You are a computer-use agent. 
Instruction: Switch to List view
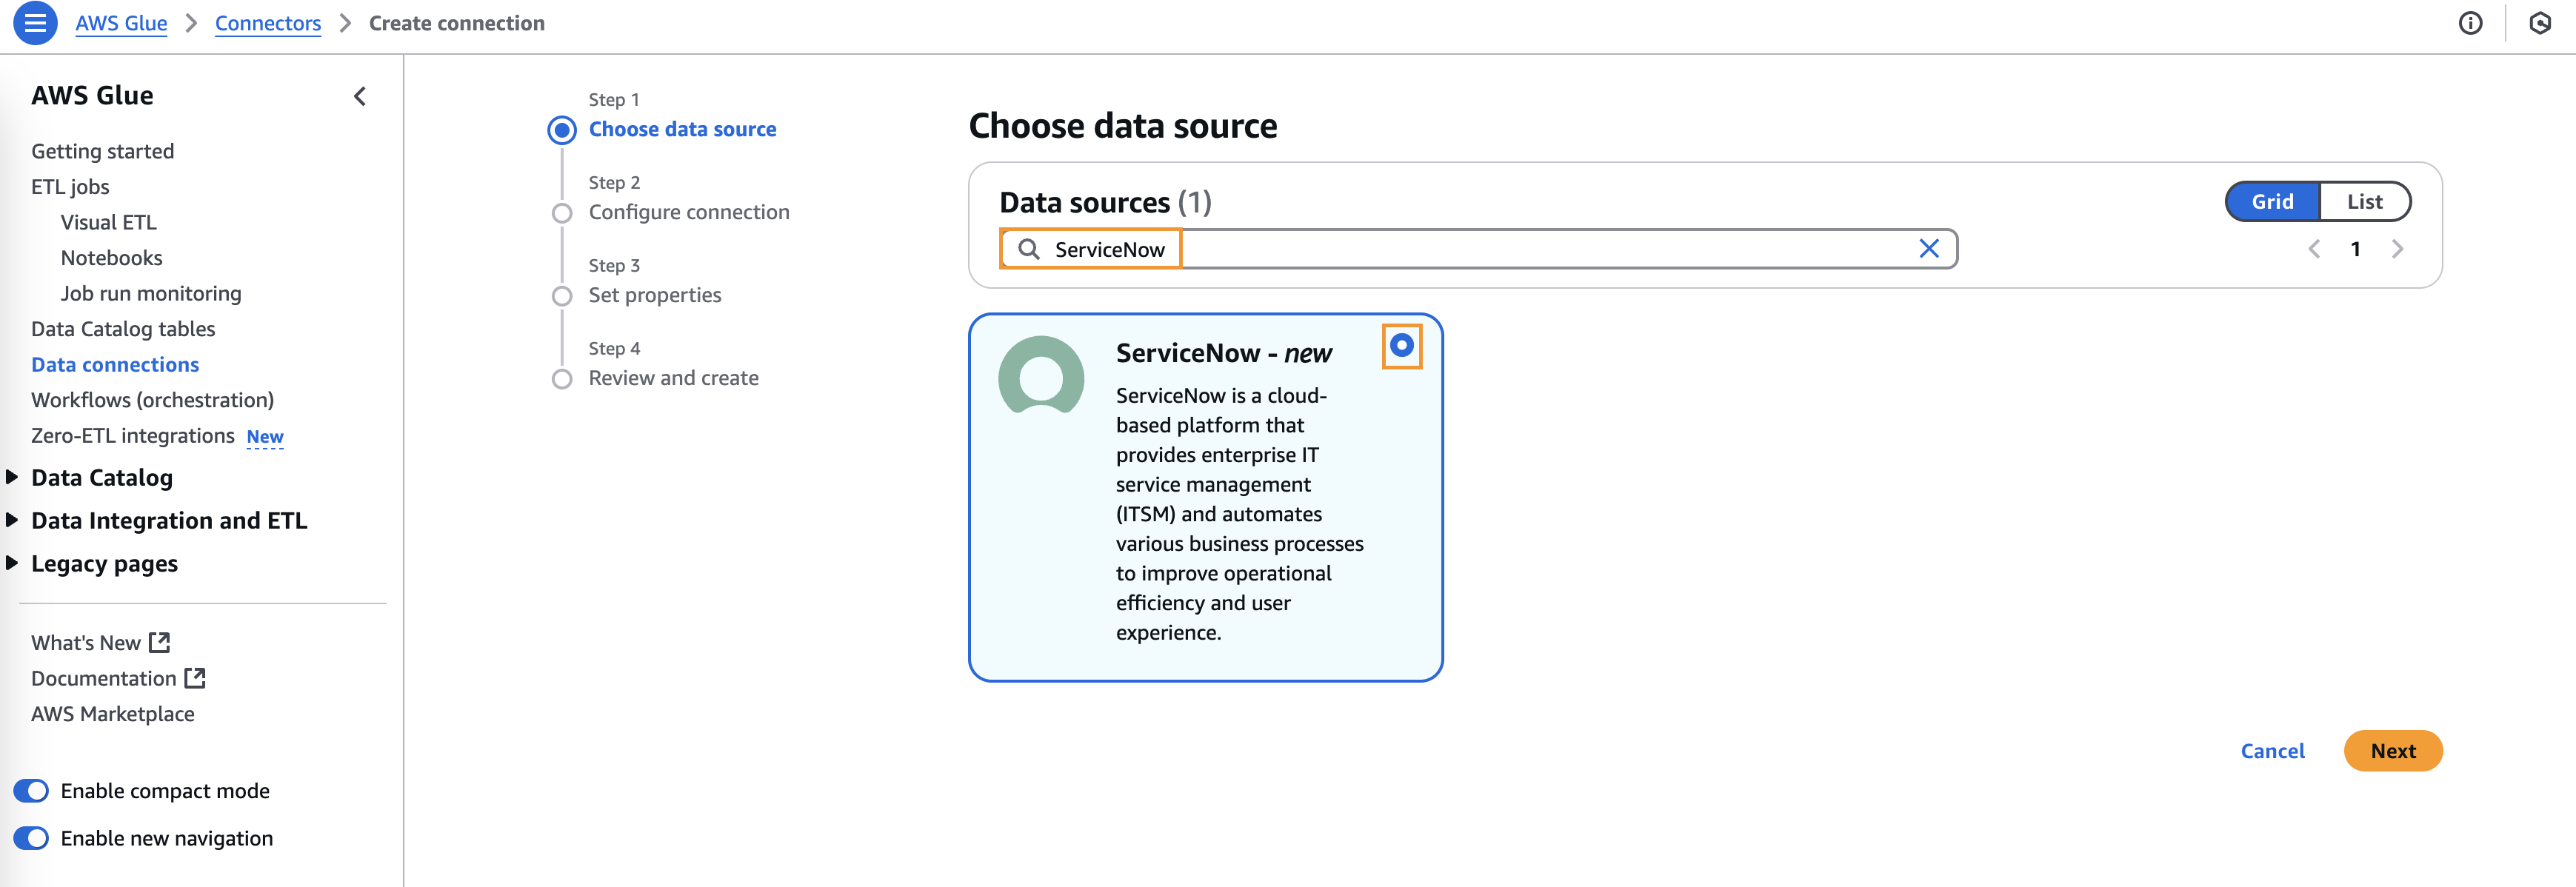[x=2364, y=202]
